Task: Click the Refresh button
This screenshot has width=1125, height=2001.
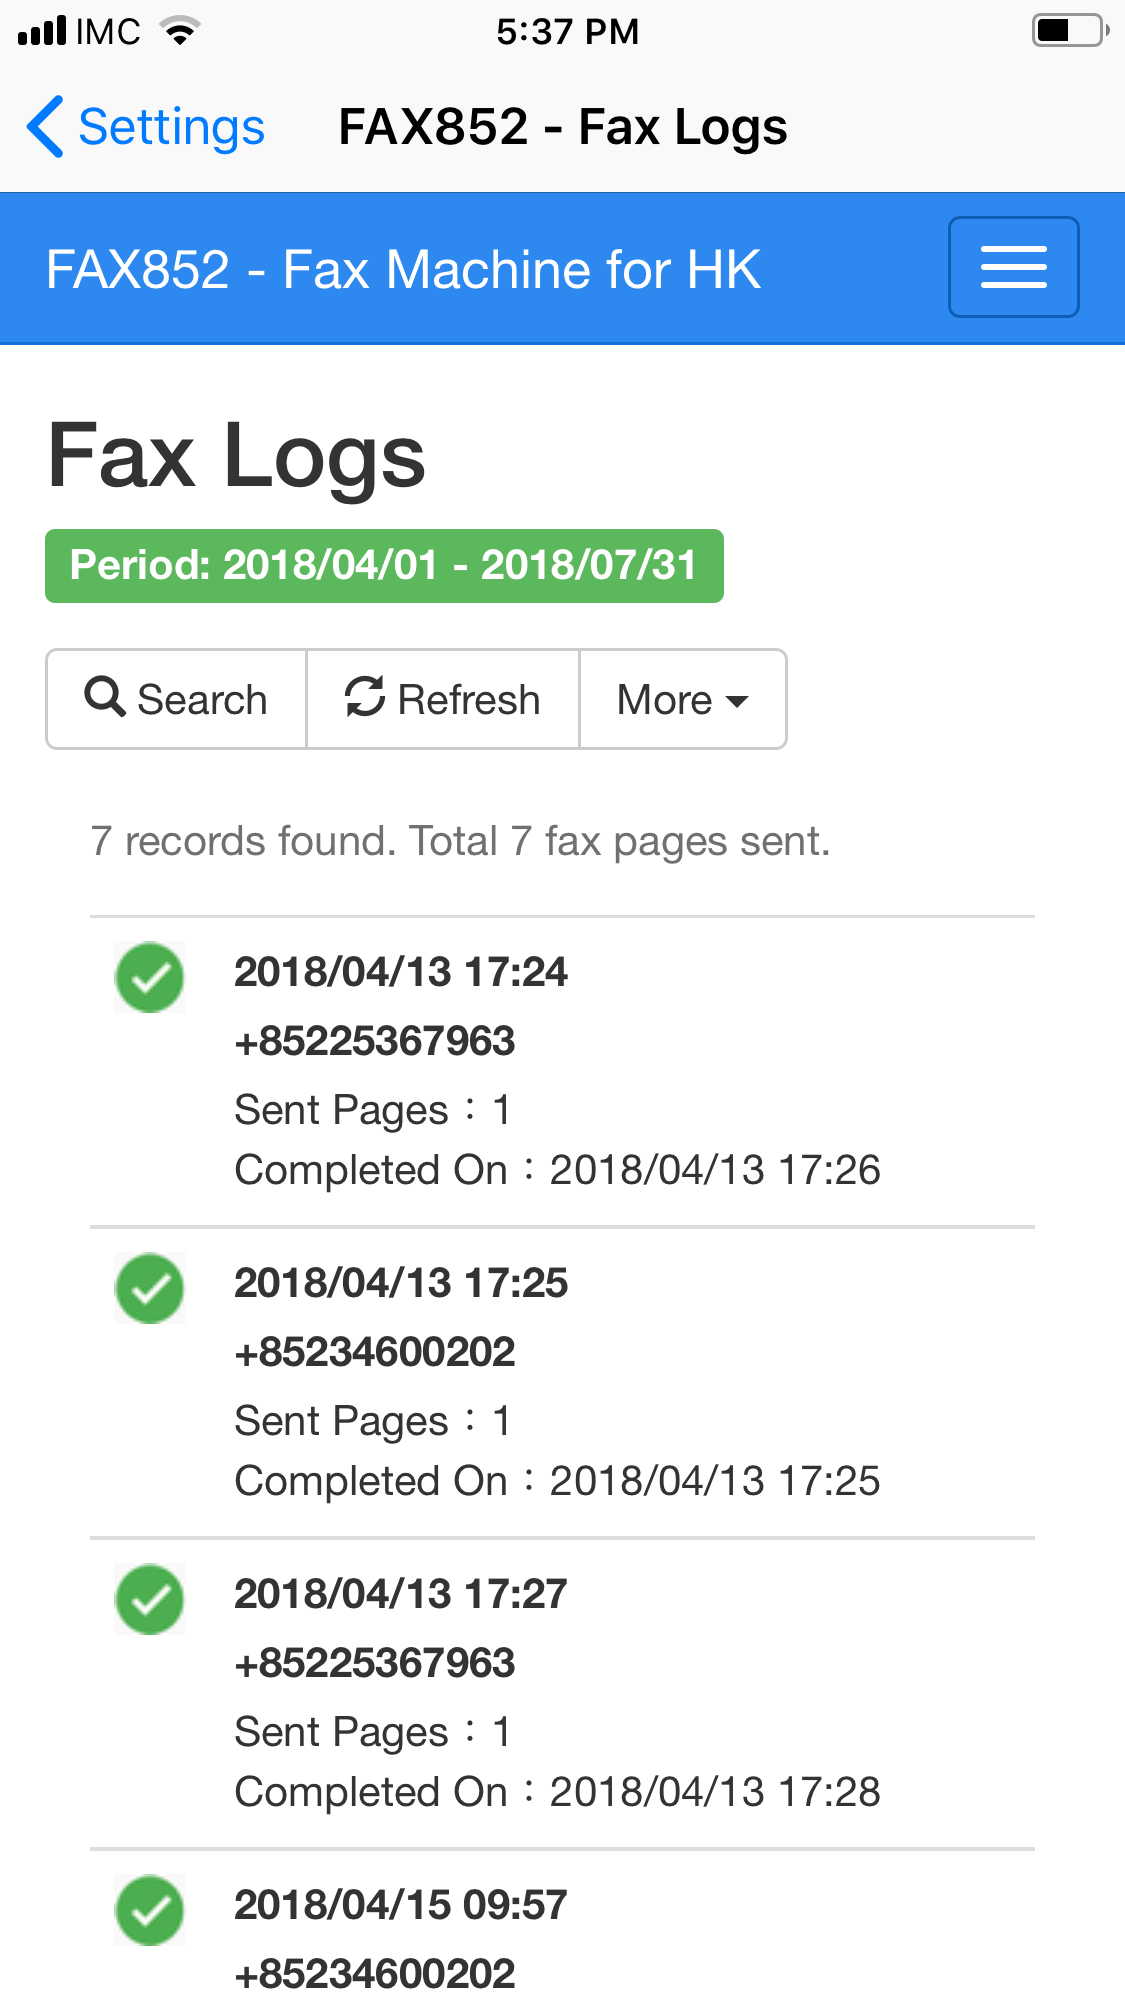Action: [443, 699]
